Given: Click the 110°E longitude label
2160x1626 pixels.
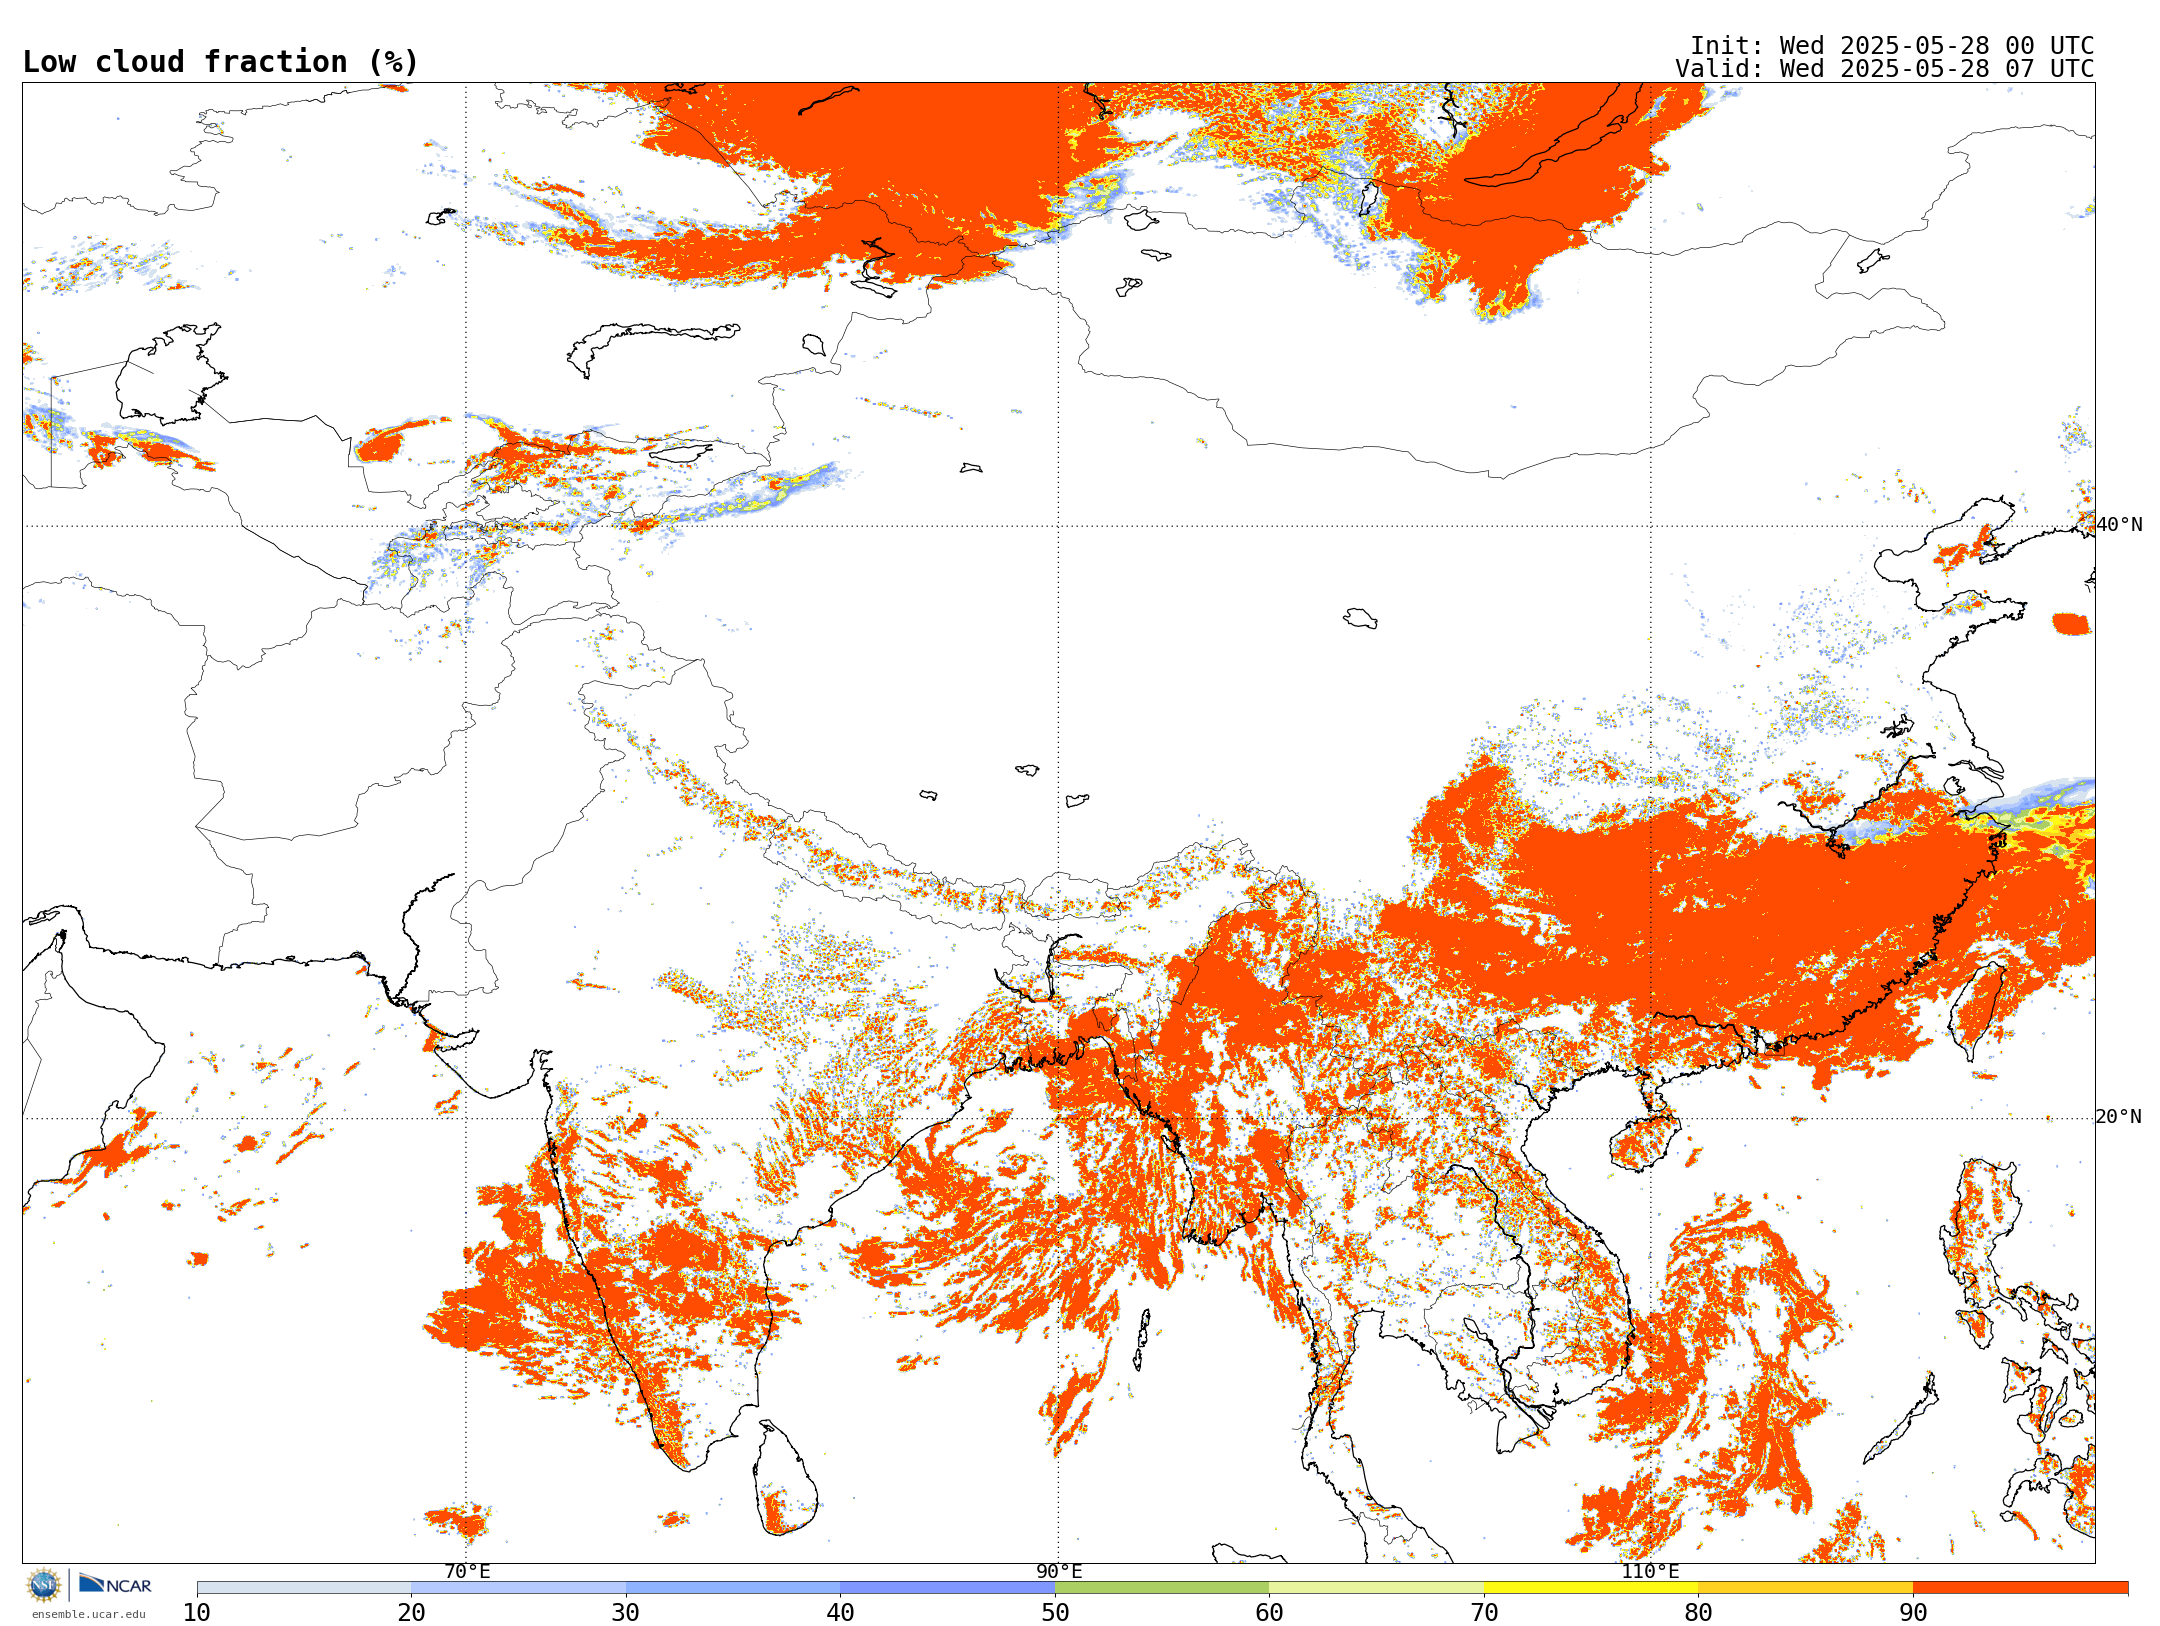Looking at the screenshot, I should (x=1650, y=1572).
